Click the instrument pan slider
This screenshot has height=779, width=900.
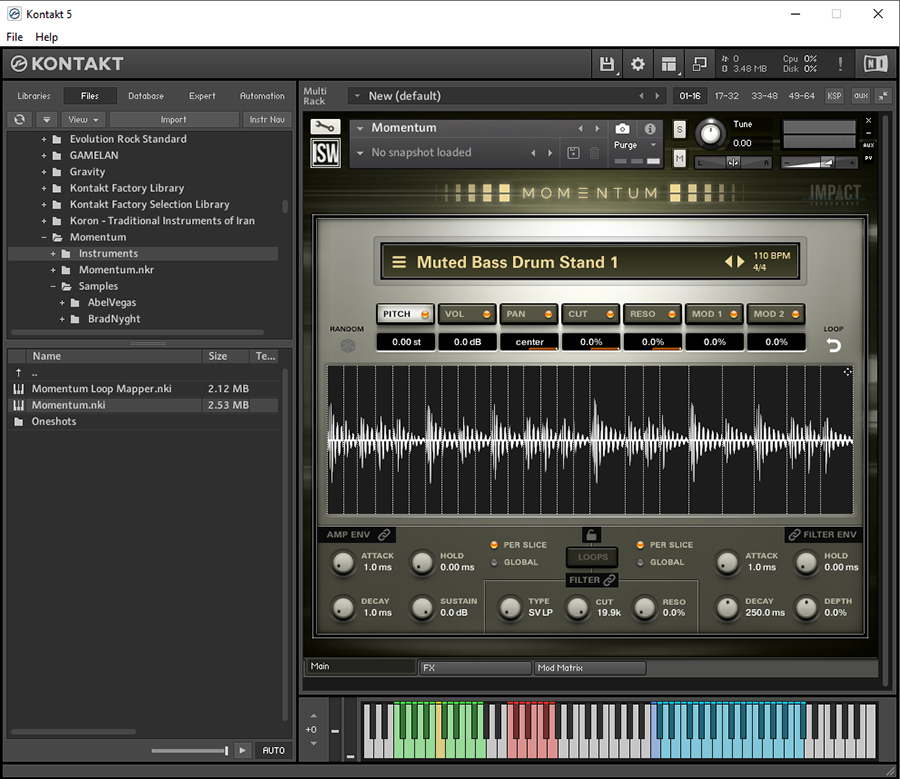click(x=733, y=163)
